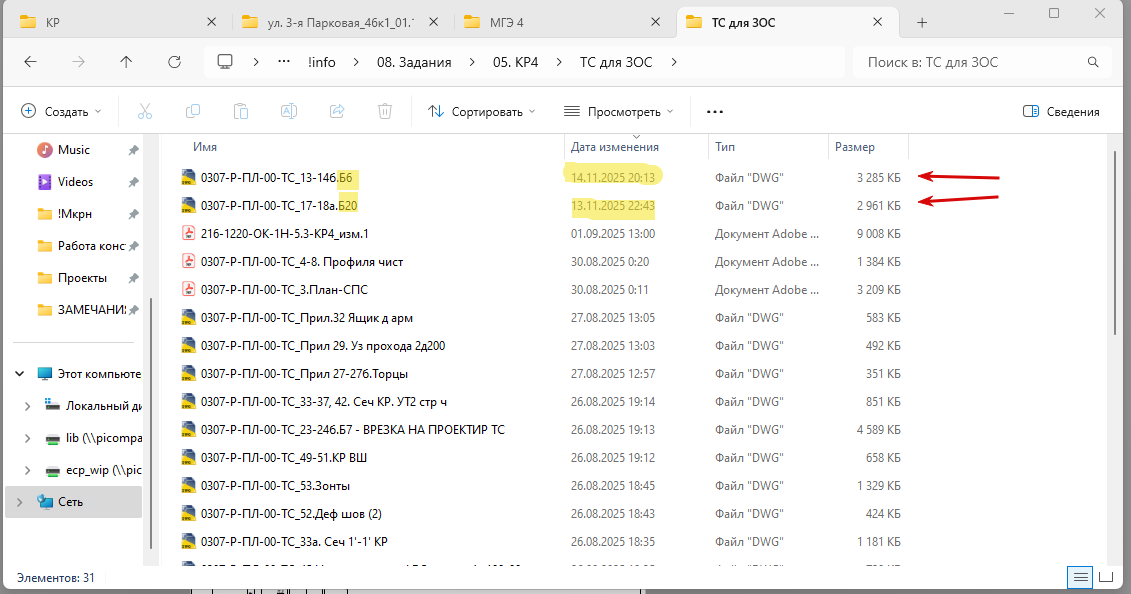Expand the Сеть tree node

[20, 502]
